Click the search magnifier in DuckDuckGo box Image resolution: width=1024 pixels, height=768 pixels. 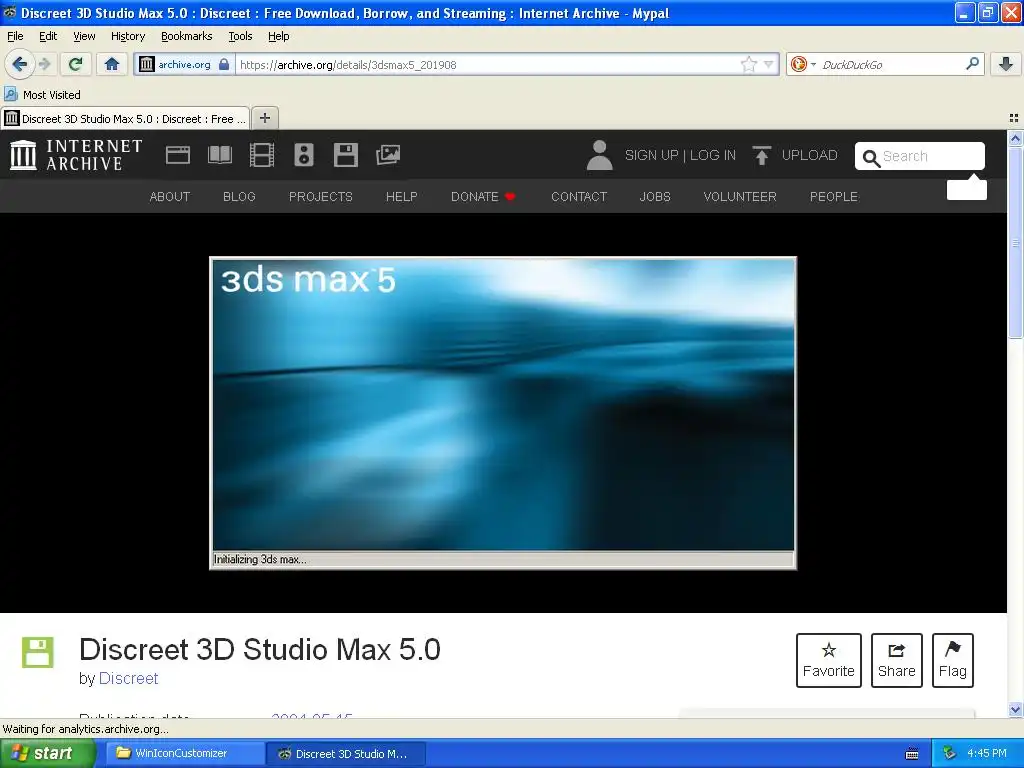(x=972, y=64)
